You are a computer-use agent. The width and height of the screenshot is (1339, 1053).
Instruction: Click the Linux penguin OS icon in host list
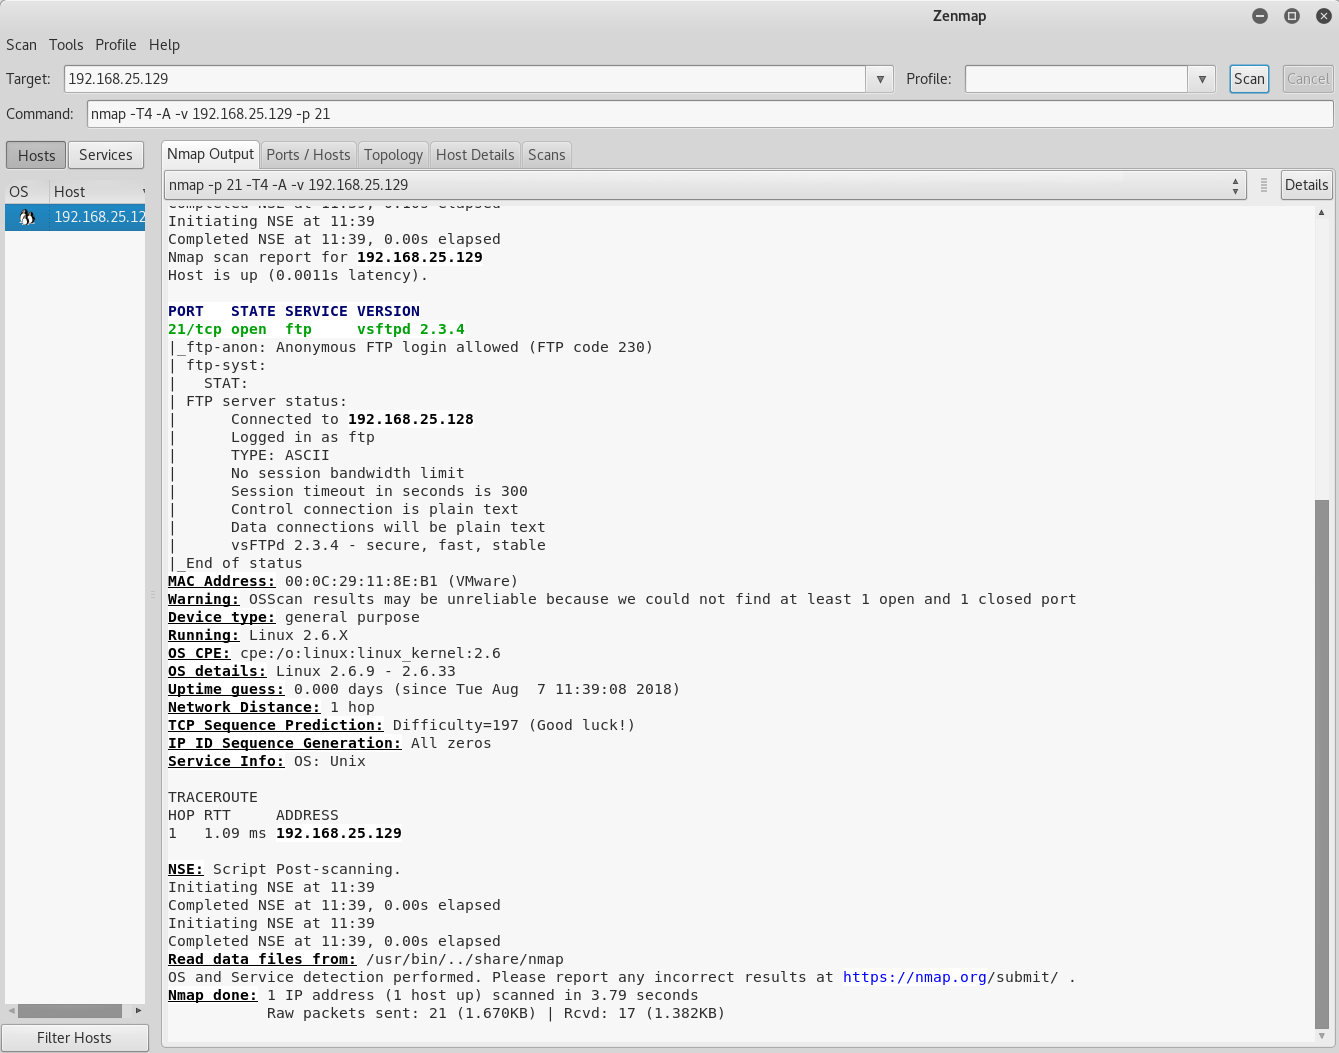pyautogui.click(x=27, y=217)
